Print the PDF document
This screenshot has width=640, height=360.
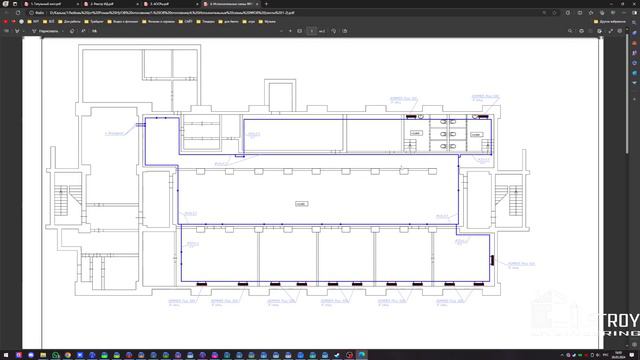582,31
